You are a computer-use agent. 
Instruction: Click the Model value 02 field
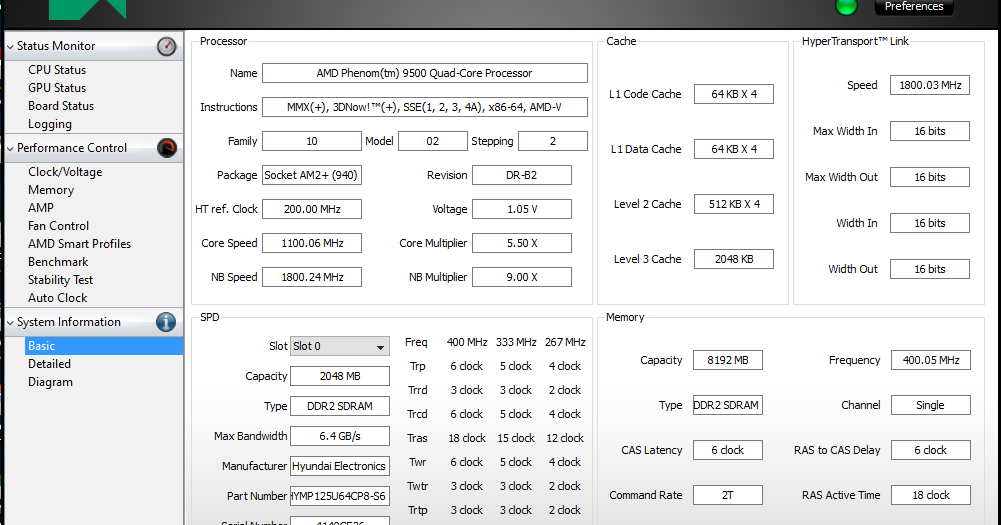coord(433,141)
